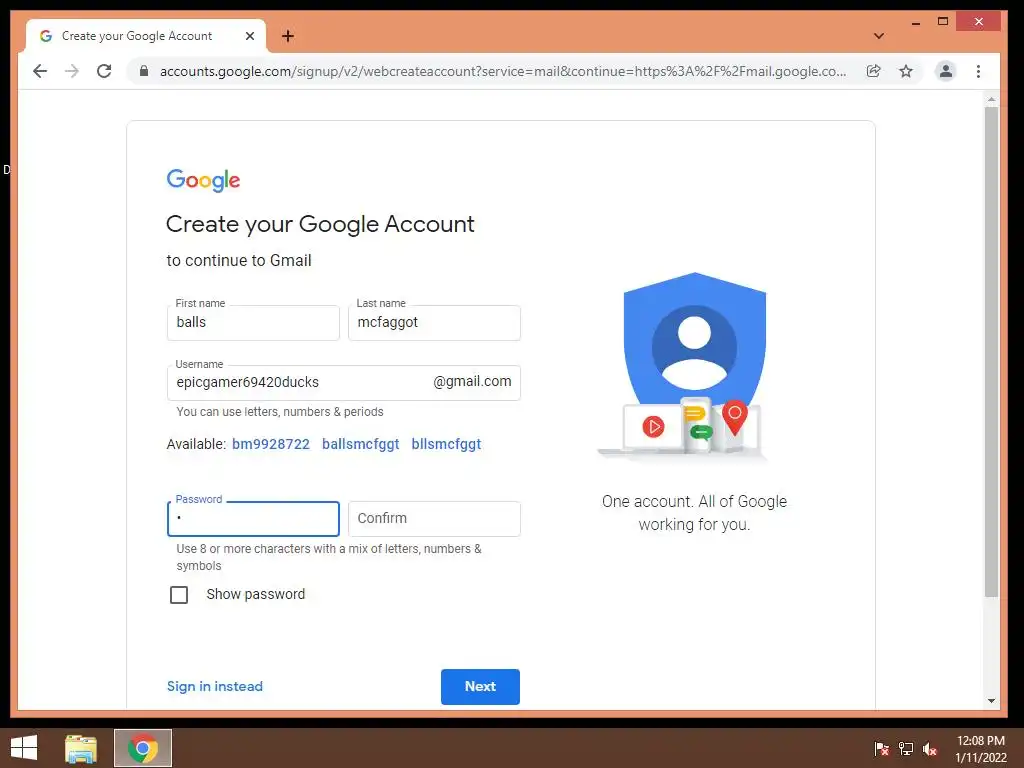This screenshot has width=1024, height=768.
Task: Reload the current page
Action: (x=104, y=71)
